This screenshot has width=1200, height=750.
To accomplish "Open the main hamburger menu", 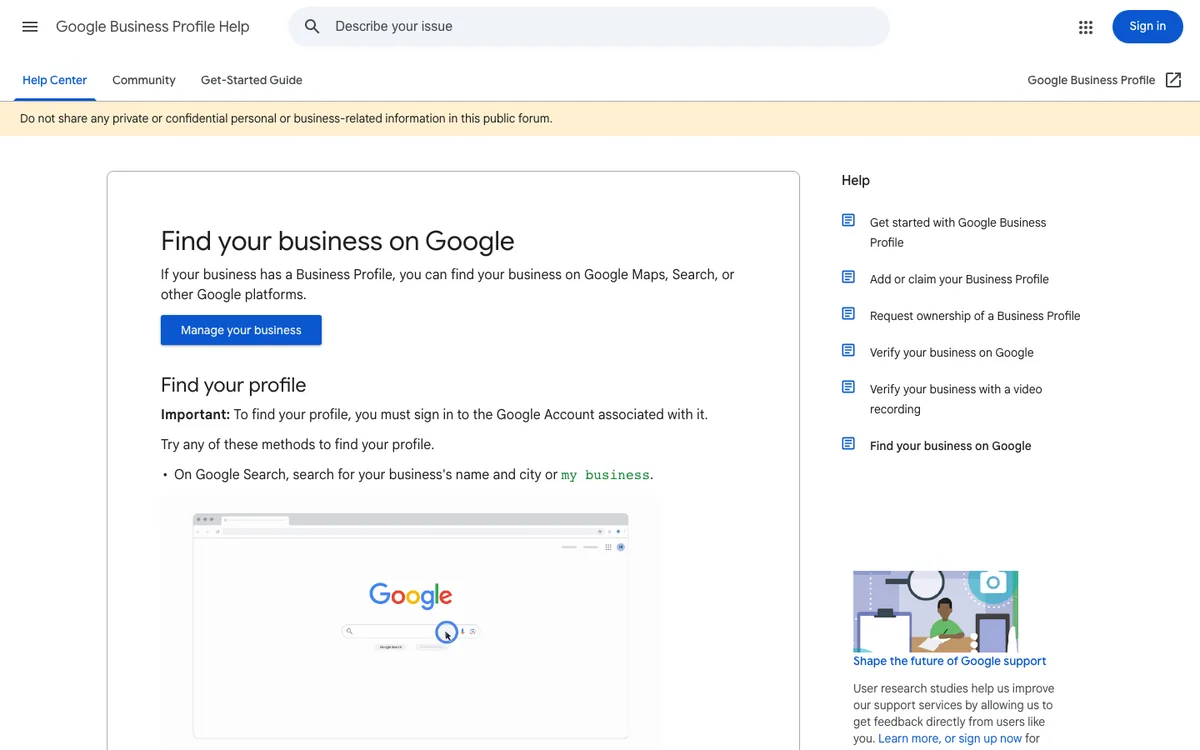I will click(30, 27).
